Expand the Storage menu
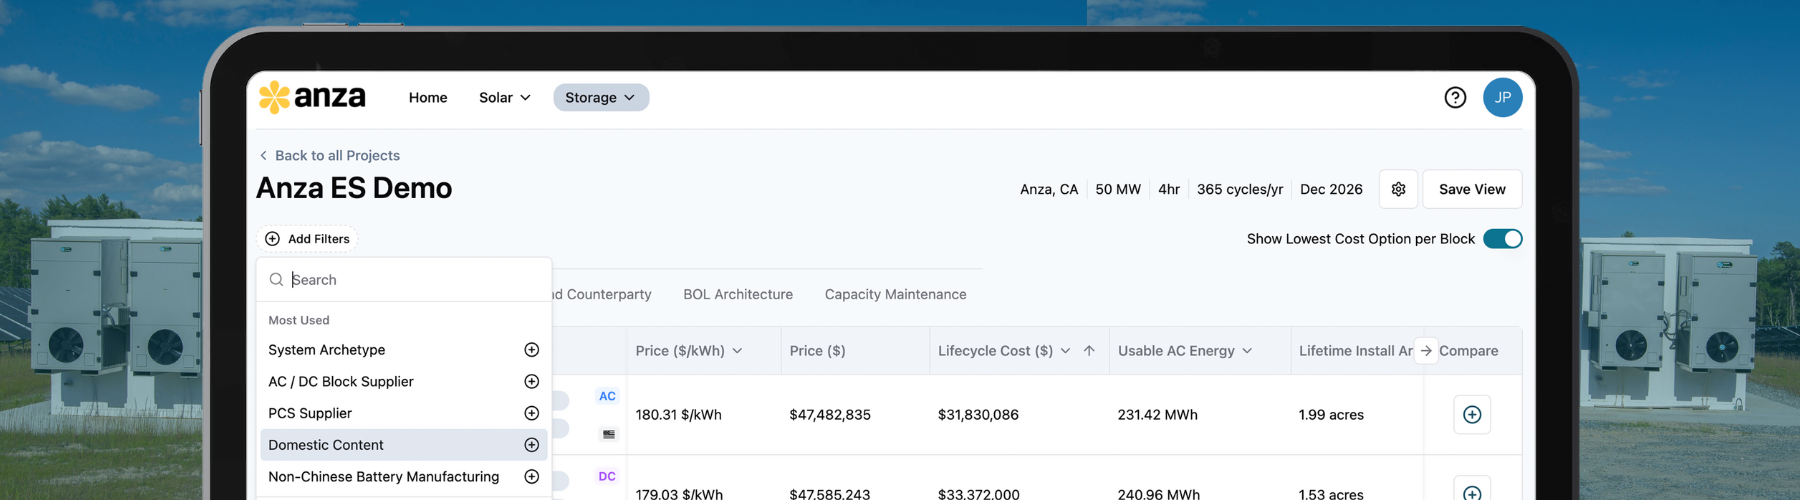 [601, 97]
